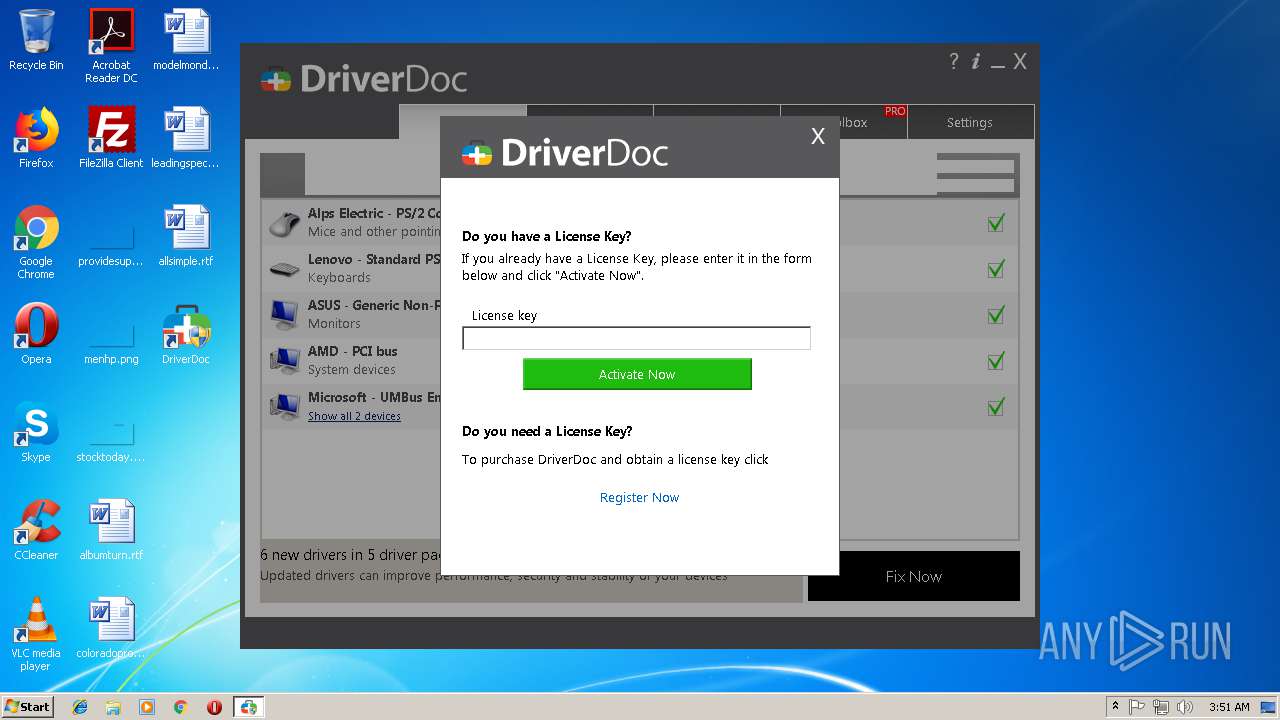Open albumturn.rtf document on desktop
This screenshot has width=1280, height=720.
[111, 530]
